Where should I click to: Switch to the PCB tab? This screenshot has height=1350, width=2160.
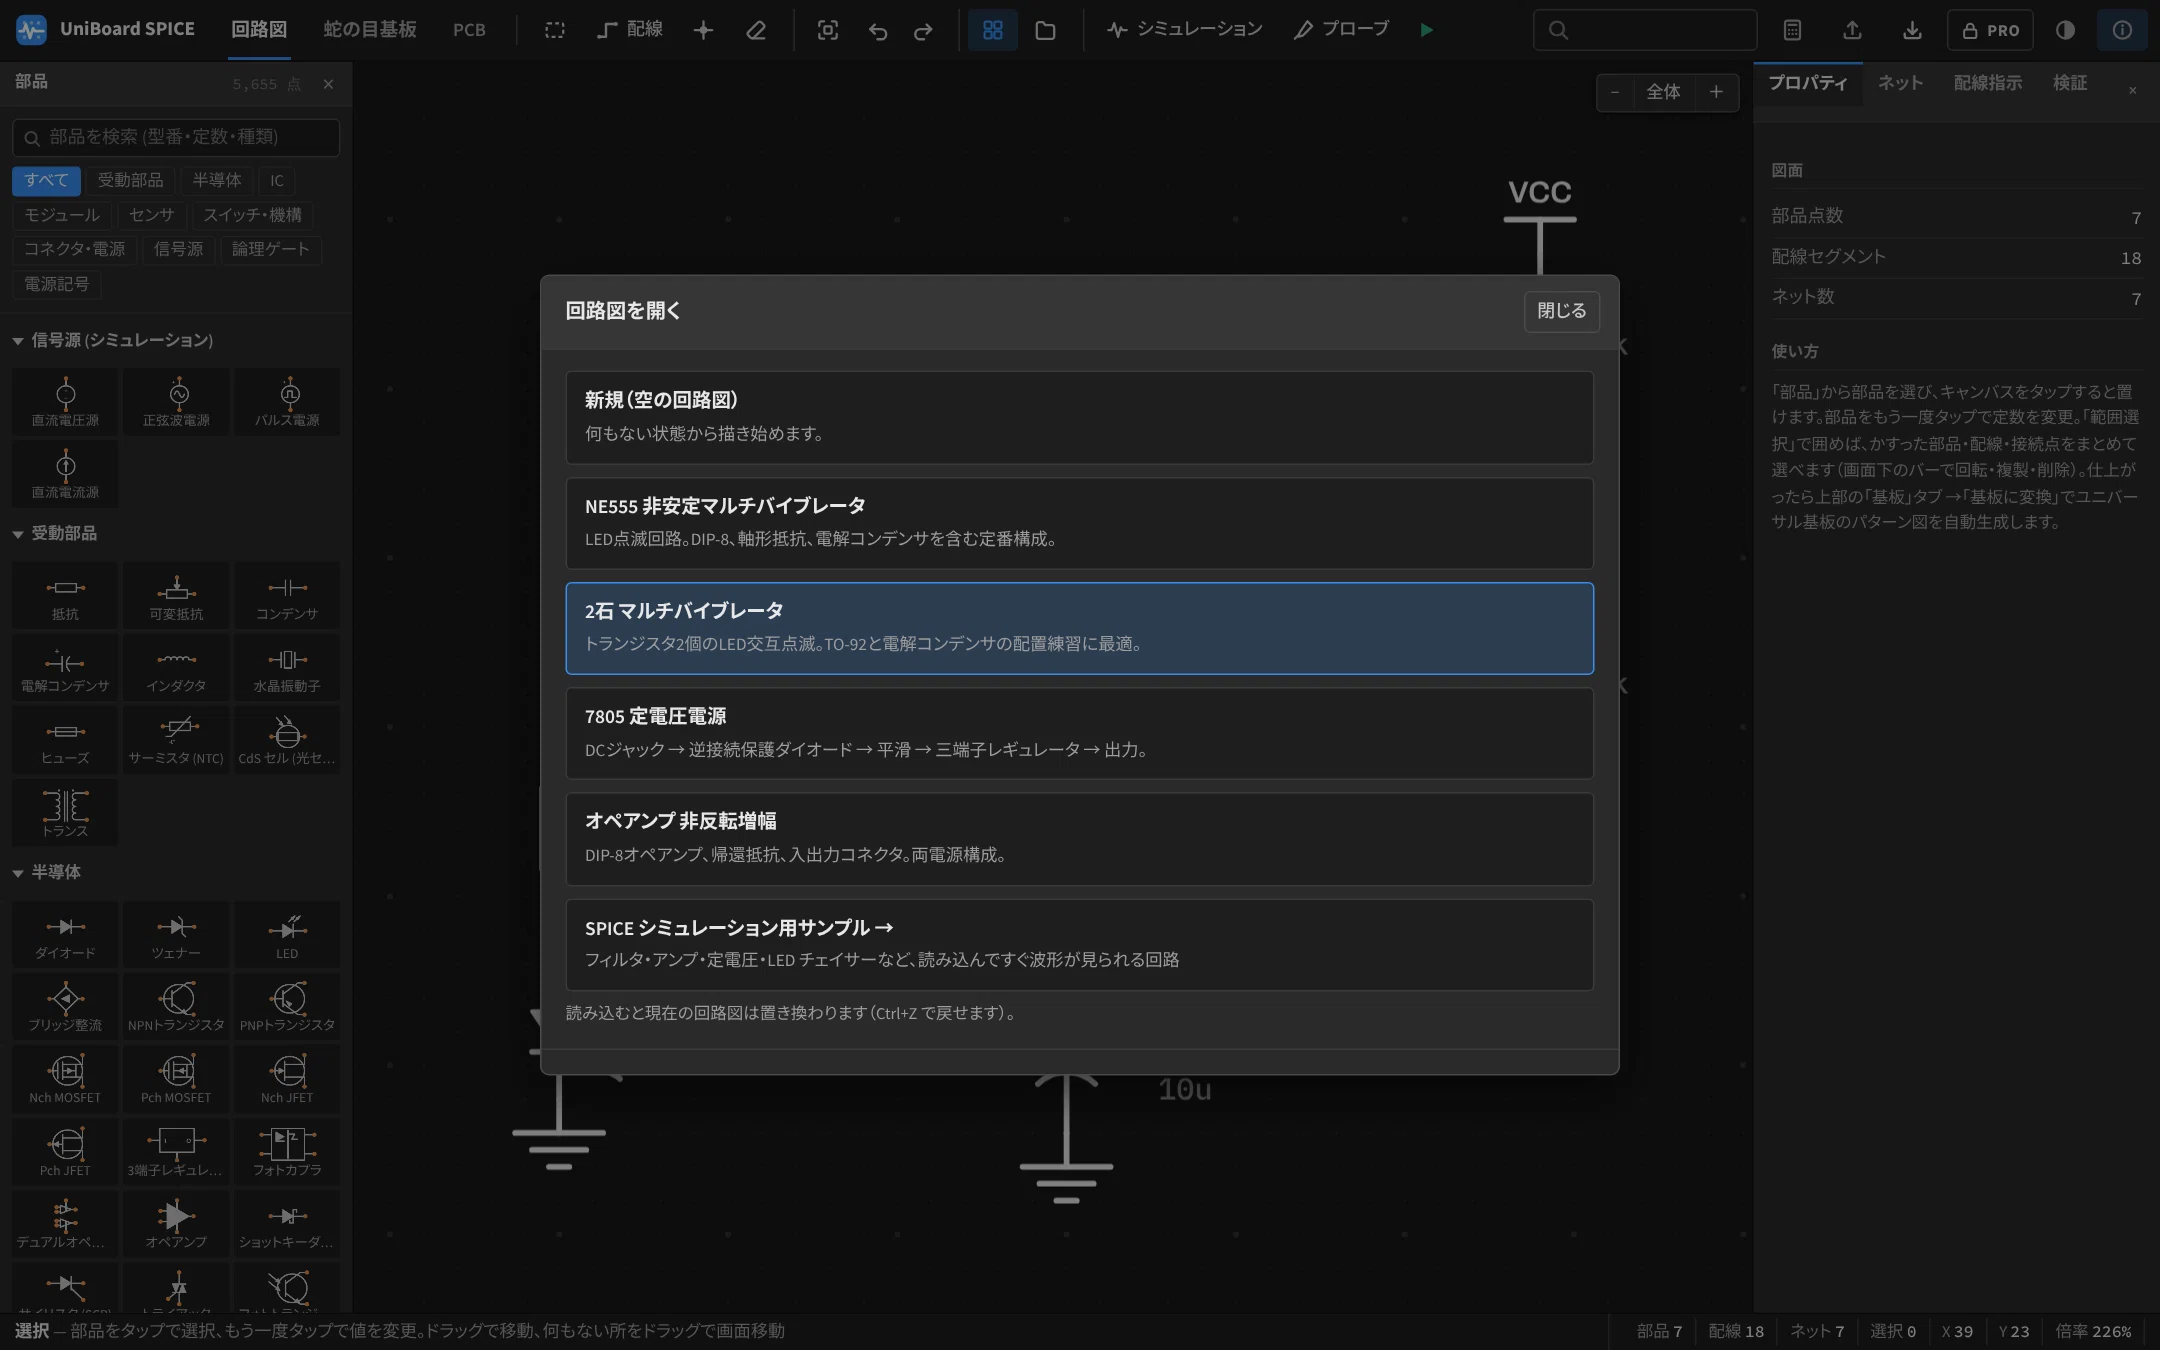coord(469,30)
